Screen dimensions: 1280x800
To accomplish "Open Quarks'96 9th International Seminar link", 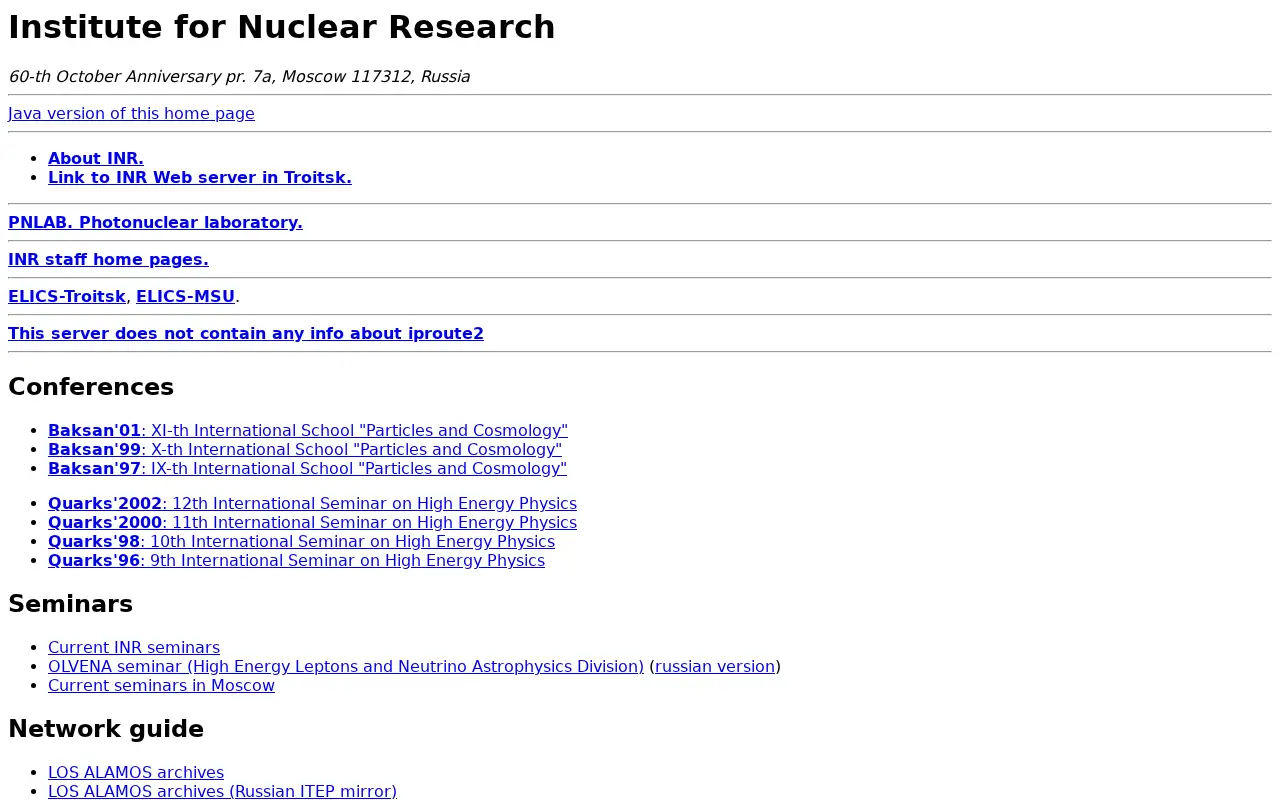I will pos(296,560).
